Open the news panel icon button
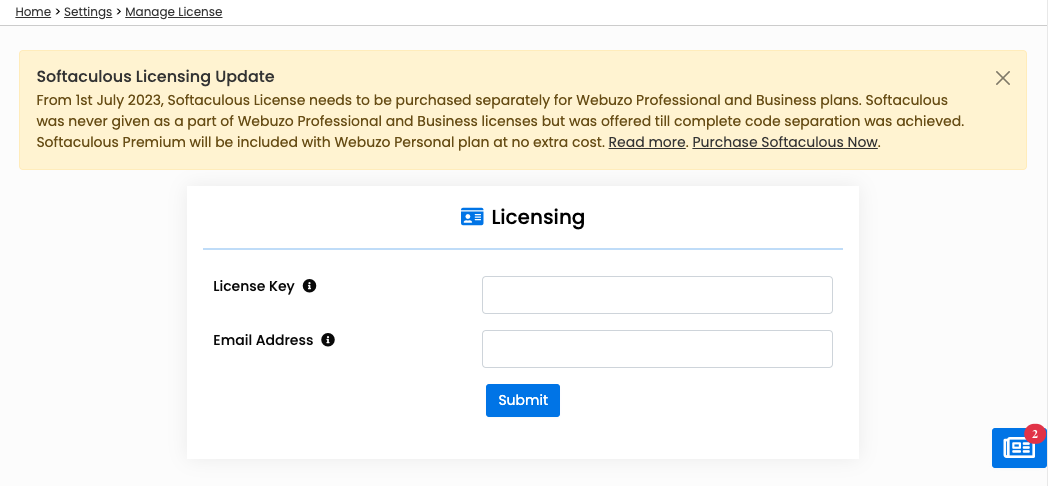1048x486 pixels. [x=1018, y=448]
